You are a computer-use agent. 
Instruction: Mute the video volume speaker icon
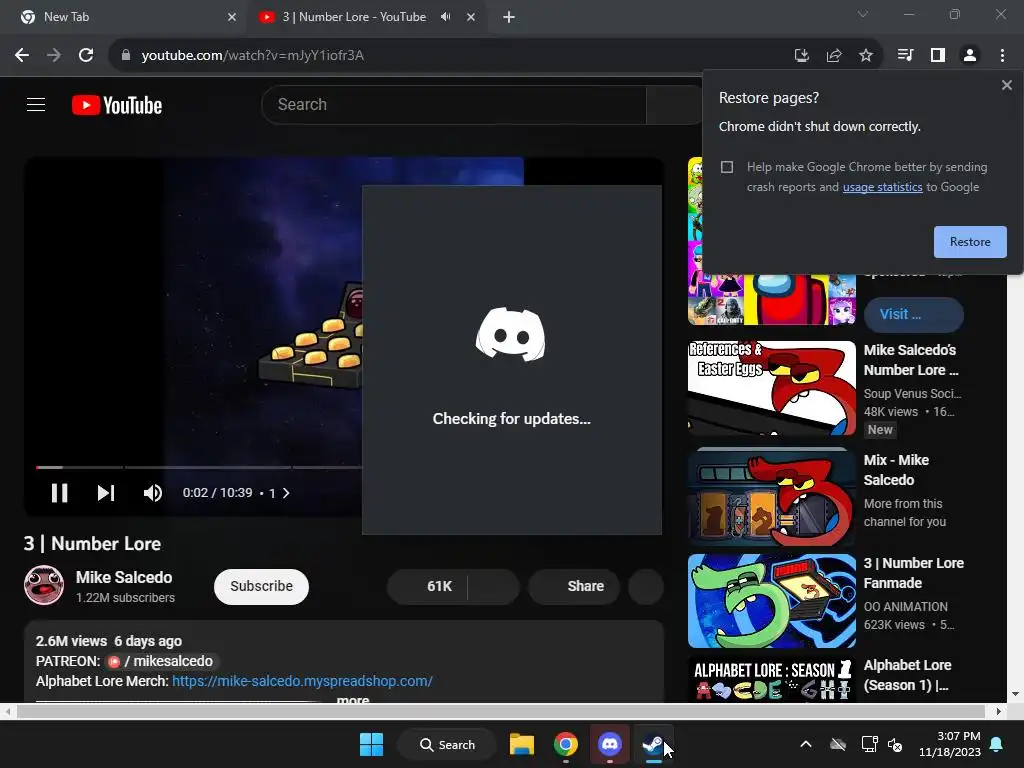(152, 493)
